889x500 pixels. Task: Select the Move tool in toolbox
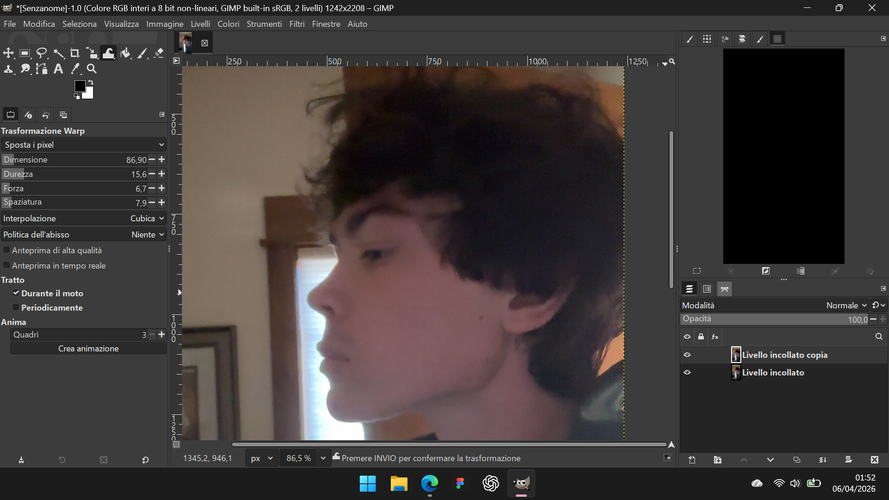tap(8, 53)
